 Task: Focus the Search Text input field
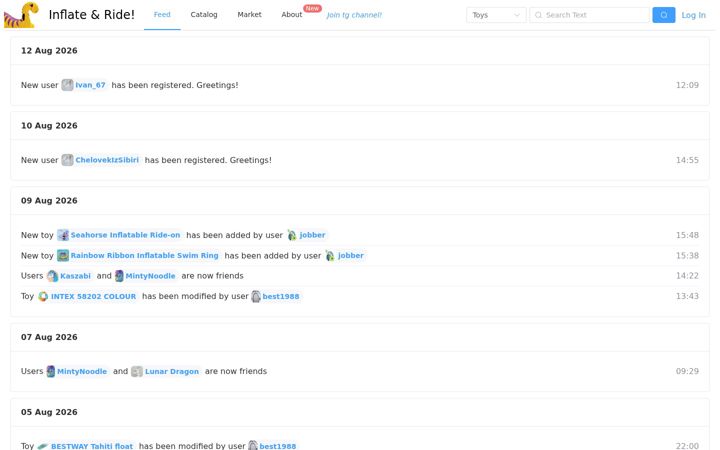590,15
